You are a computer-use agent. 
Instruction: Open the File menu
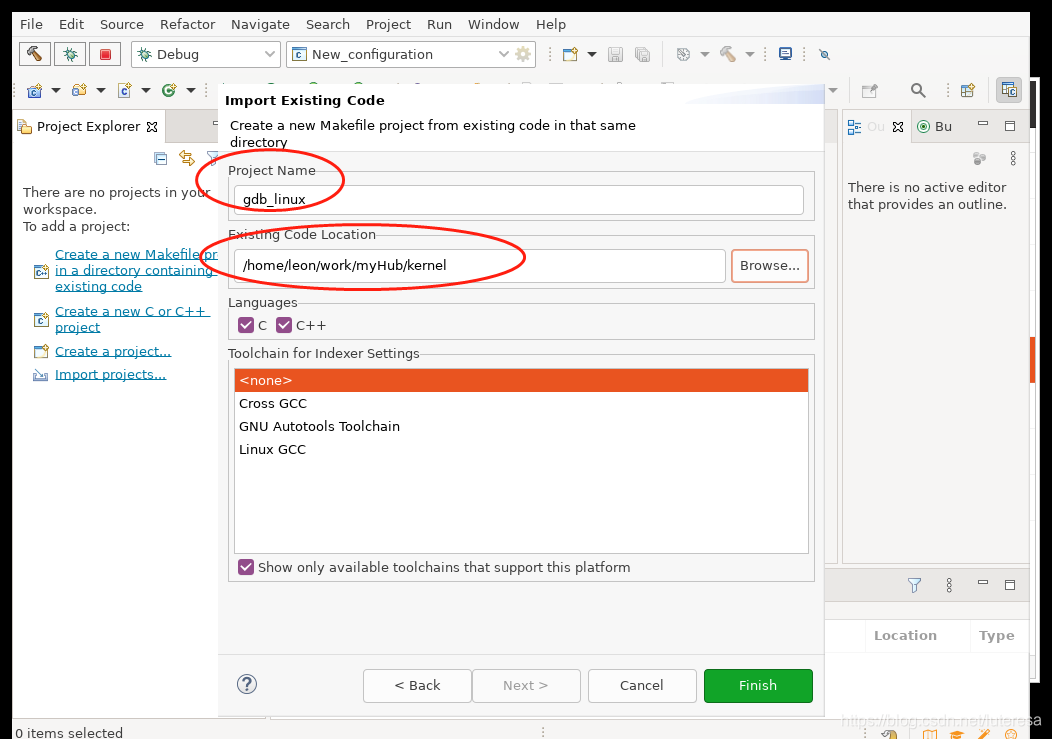coord(32,24)
